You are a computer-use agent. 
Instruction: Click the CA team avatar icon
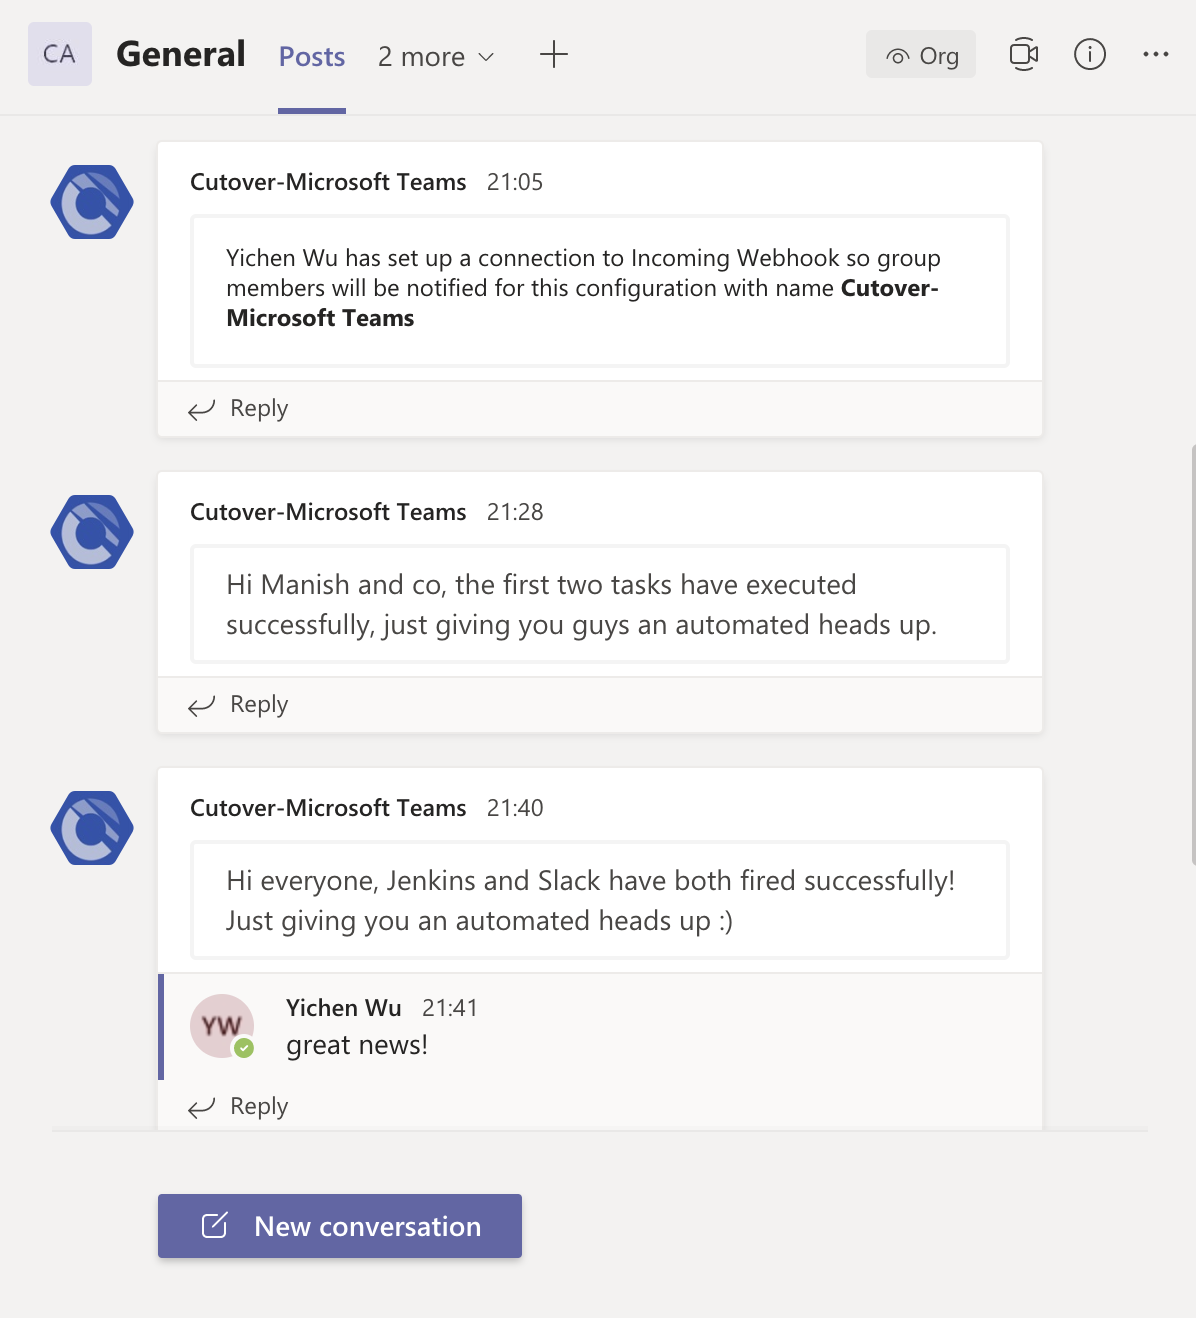(x=60, y=54)
